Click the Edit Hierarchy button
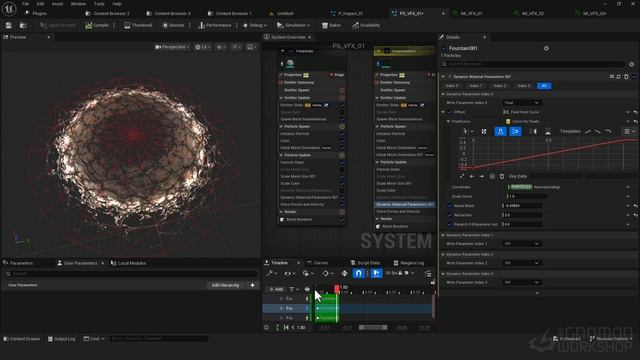This screenshot has width=640, height=360. coord(225,285)
